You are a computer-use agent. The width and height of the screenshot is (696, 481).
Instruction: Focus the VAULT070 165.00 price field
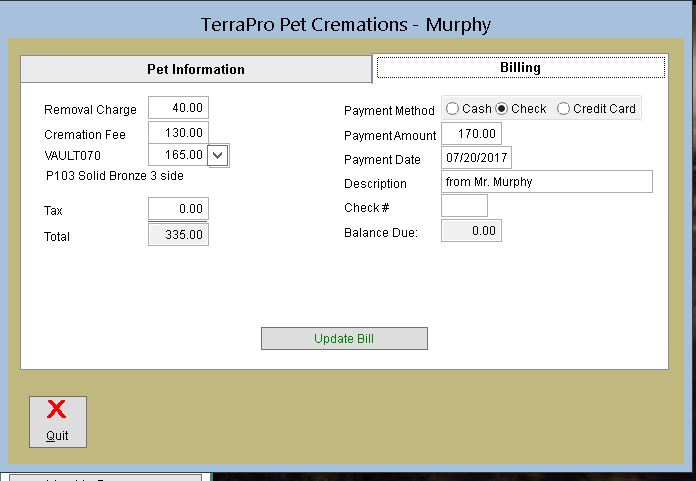(x=178, y=155)
